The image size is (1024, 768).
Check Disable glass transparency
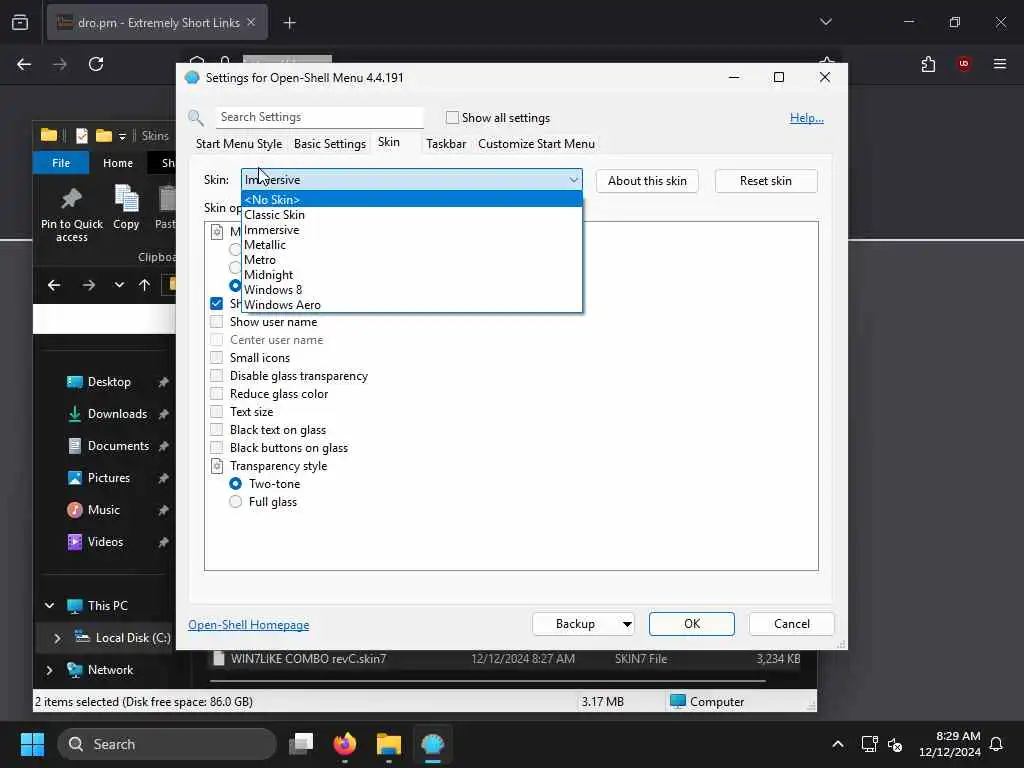pyautogui.click(x=216, y=376)
